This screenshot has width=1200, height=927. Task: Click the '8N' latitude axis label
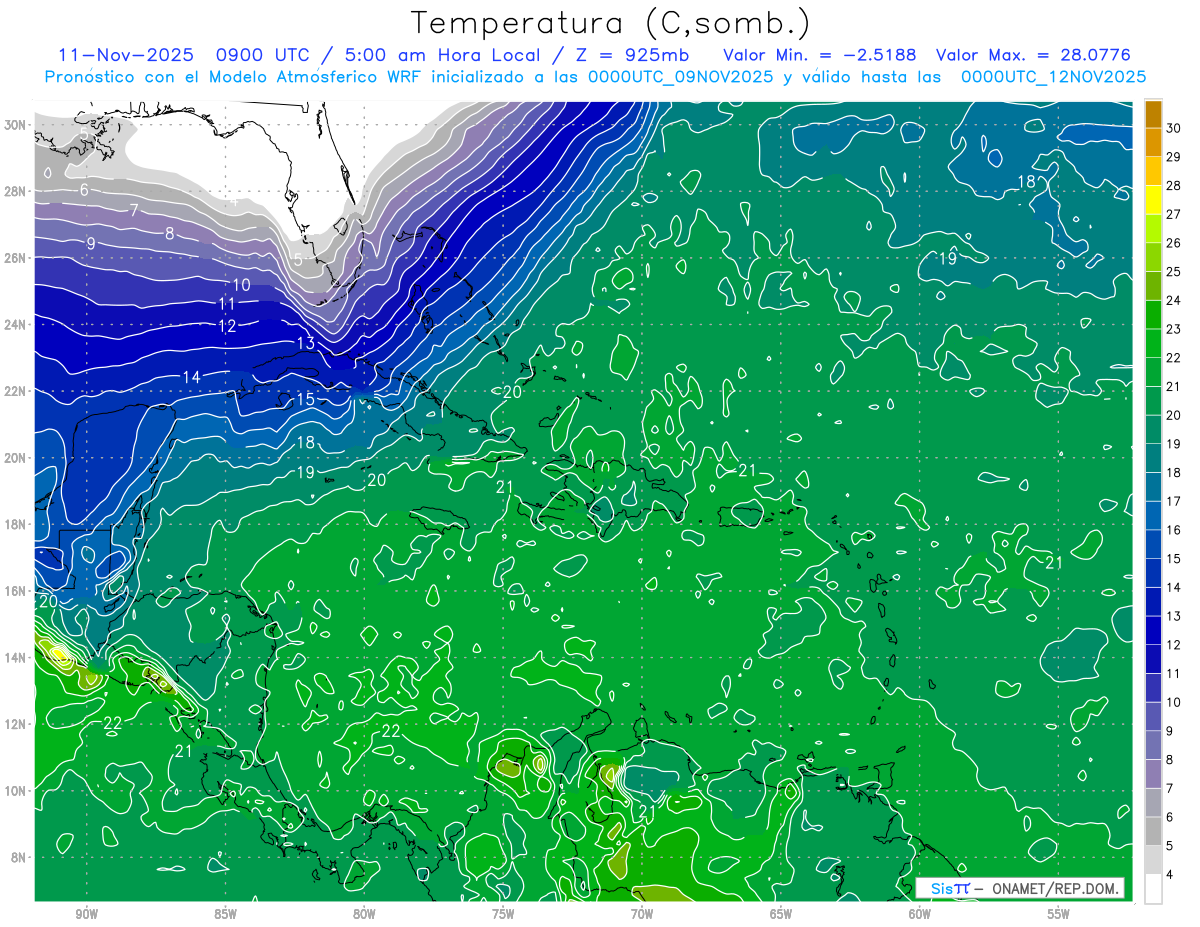(19, 857)
